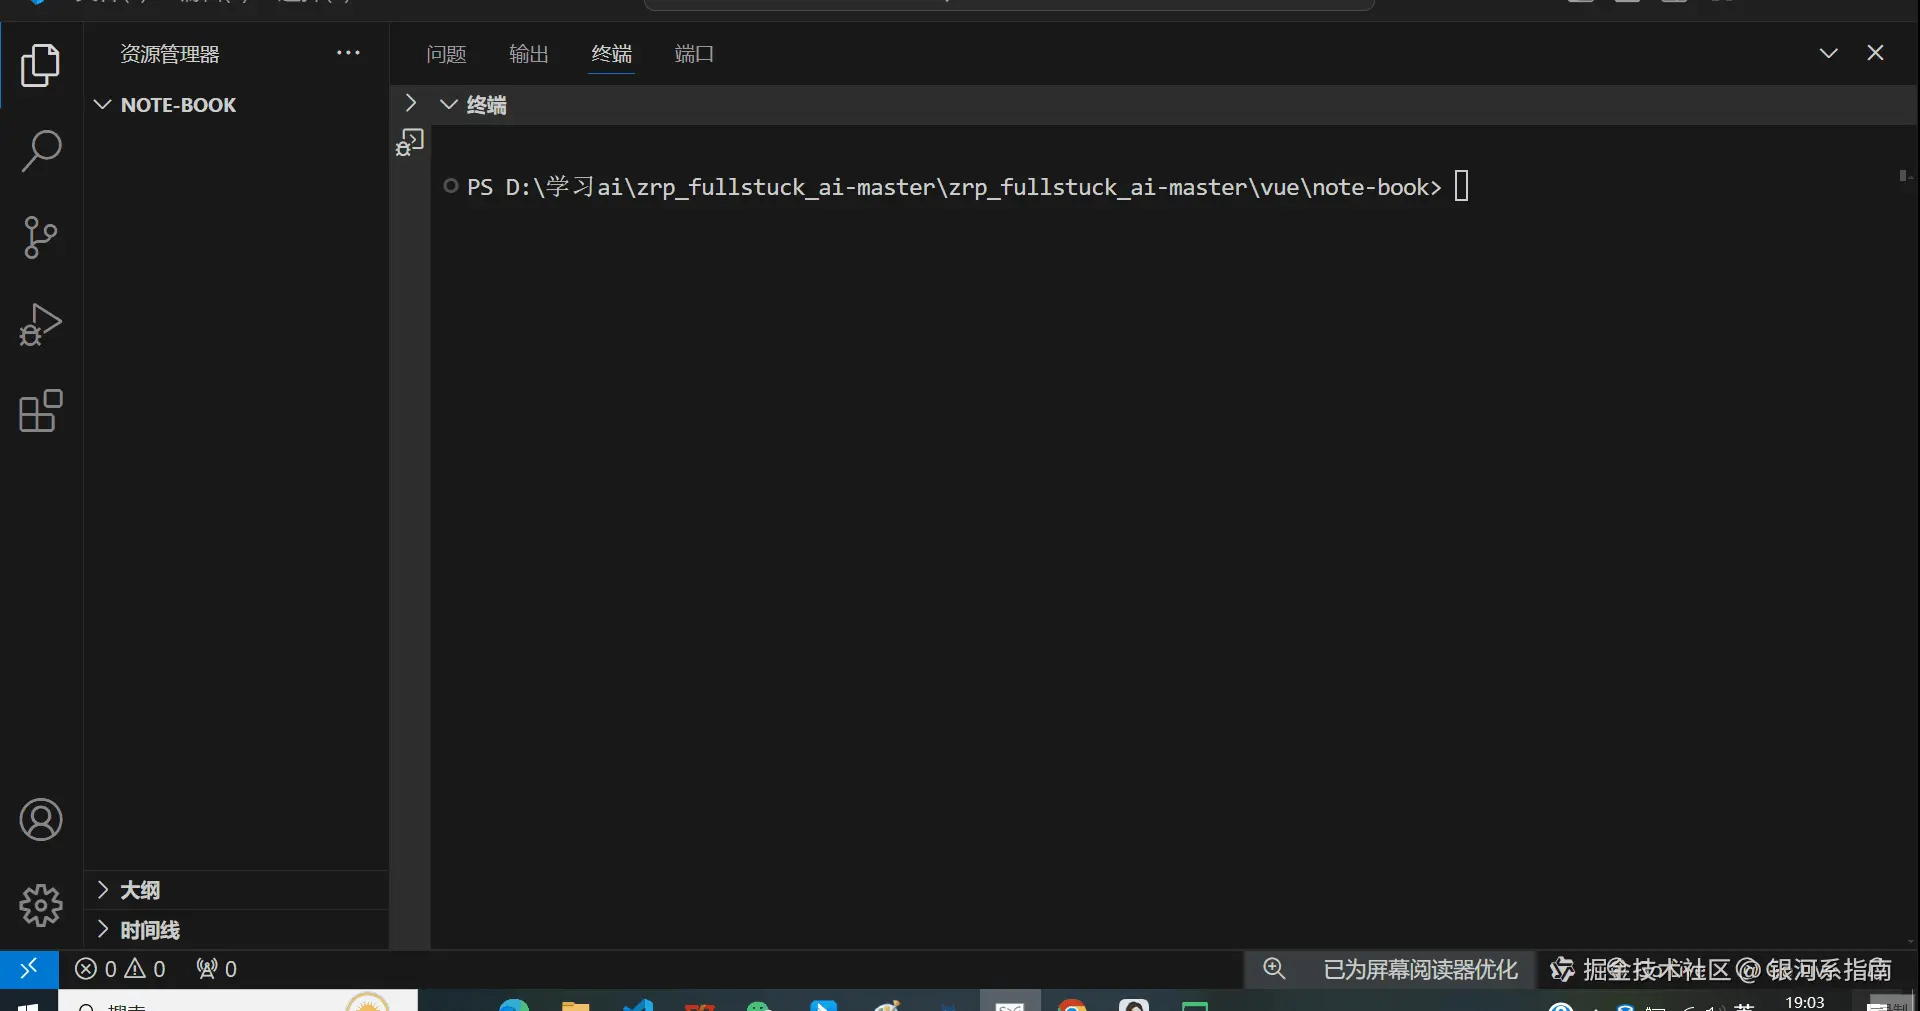Select the 终端 tab

click(612, 54)
